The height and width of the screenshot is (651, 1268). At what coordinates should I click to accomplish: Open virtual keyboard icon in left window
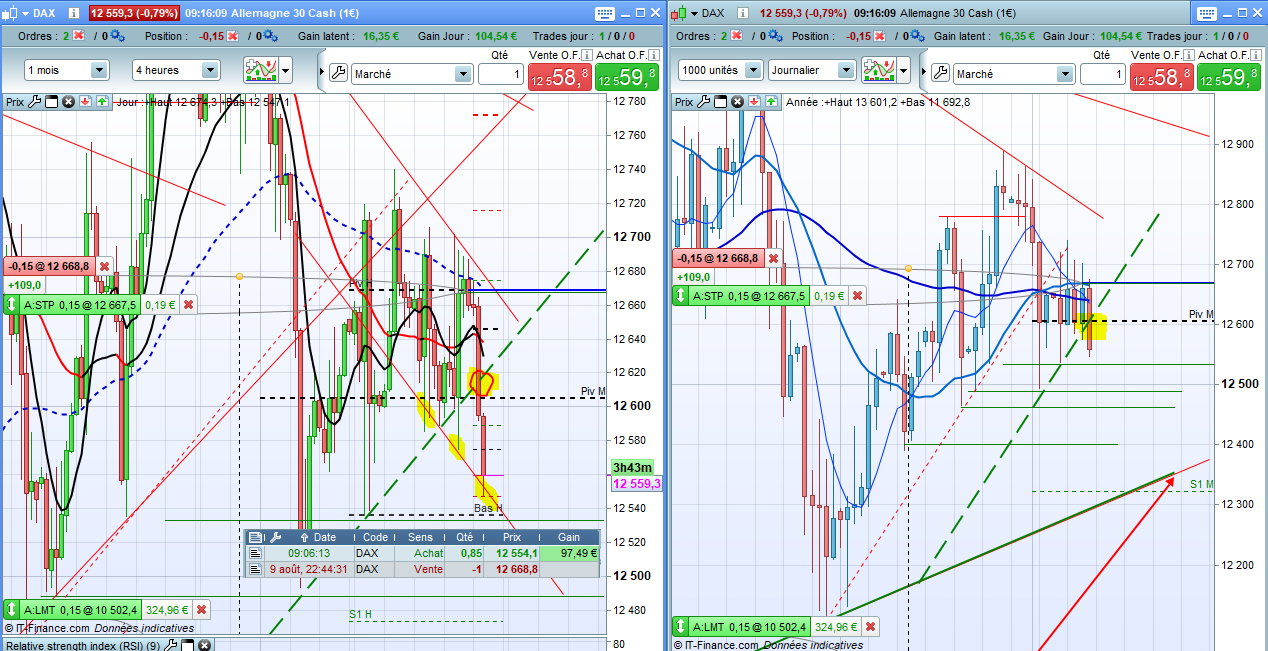pos(605,14)
